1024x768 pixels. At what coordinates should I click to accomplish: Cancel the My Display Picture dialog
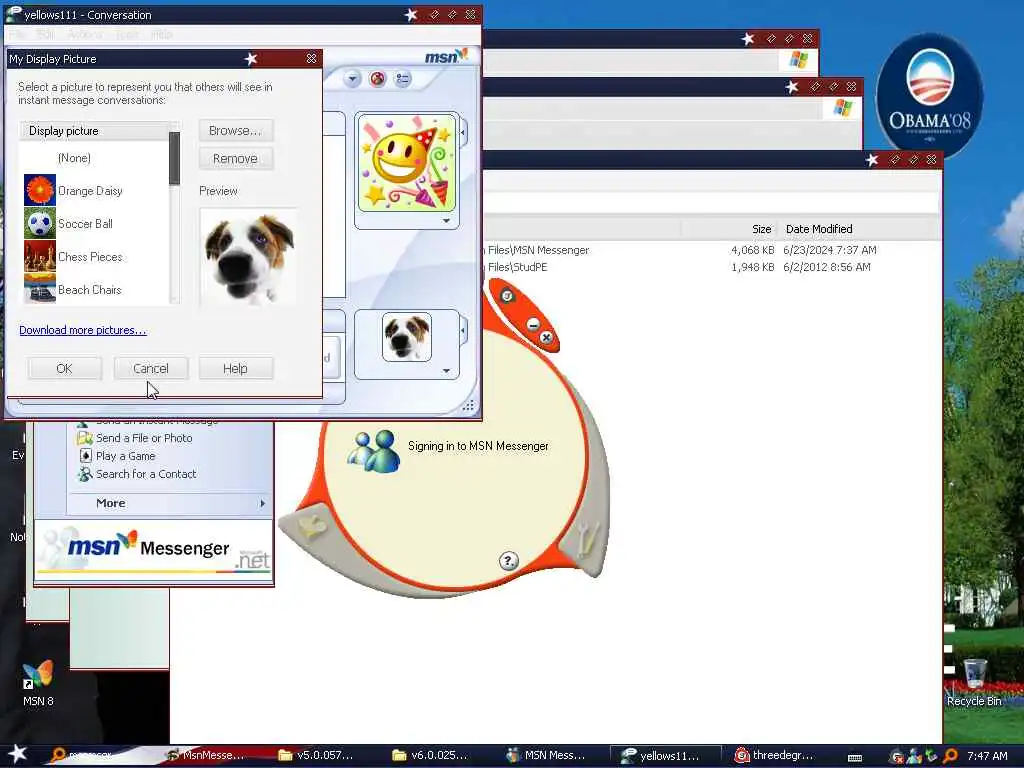pyautogui.click(x=151, y=368)
